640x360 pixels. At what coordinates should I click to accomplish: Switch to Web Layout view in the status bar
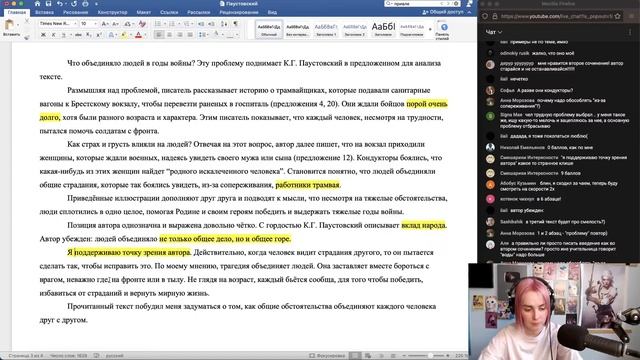point(368,356)
